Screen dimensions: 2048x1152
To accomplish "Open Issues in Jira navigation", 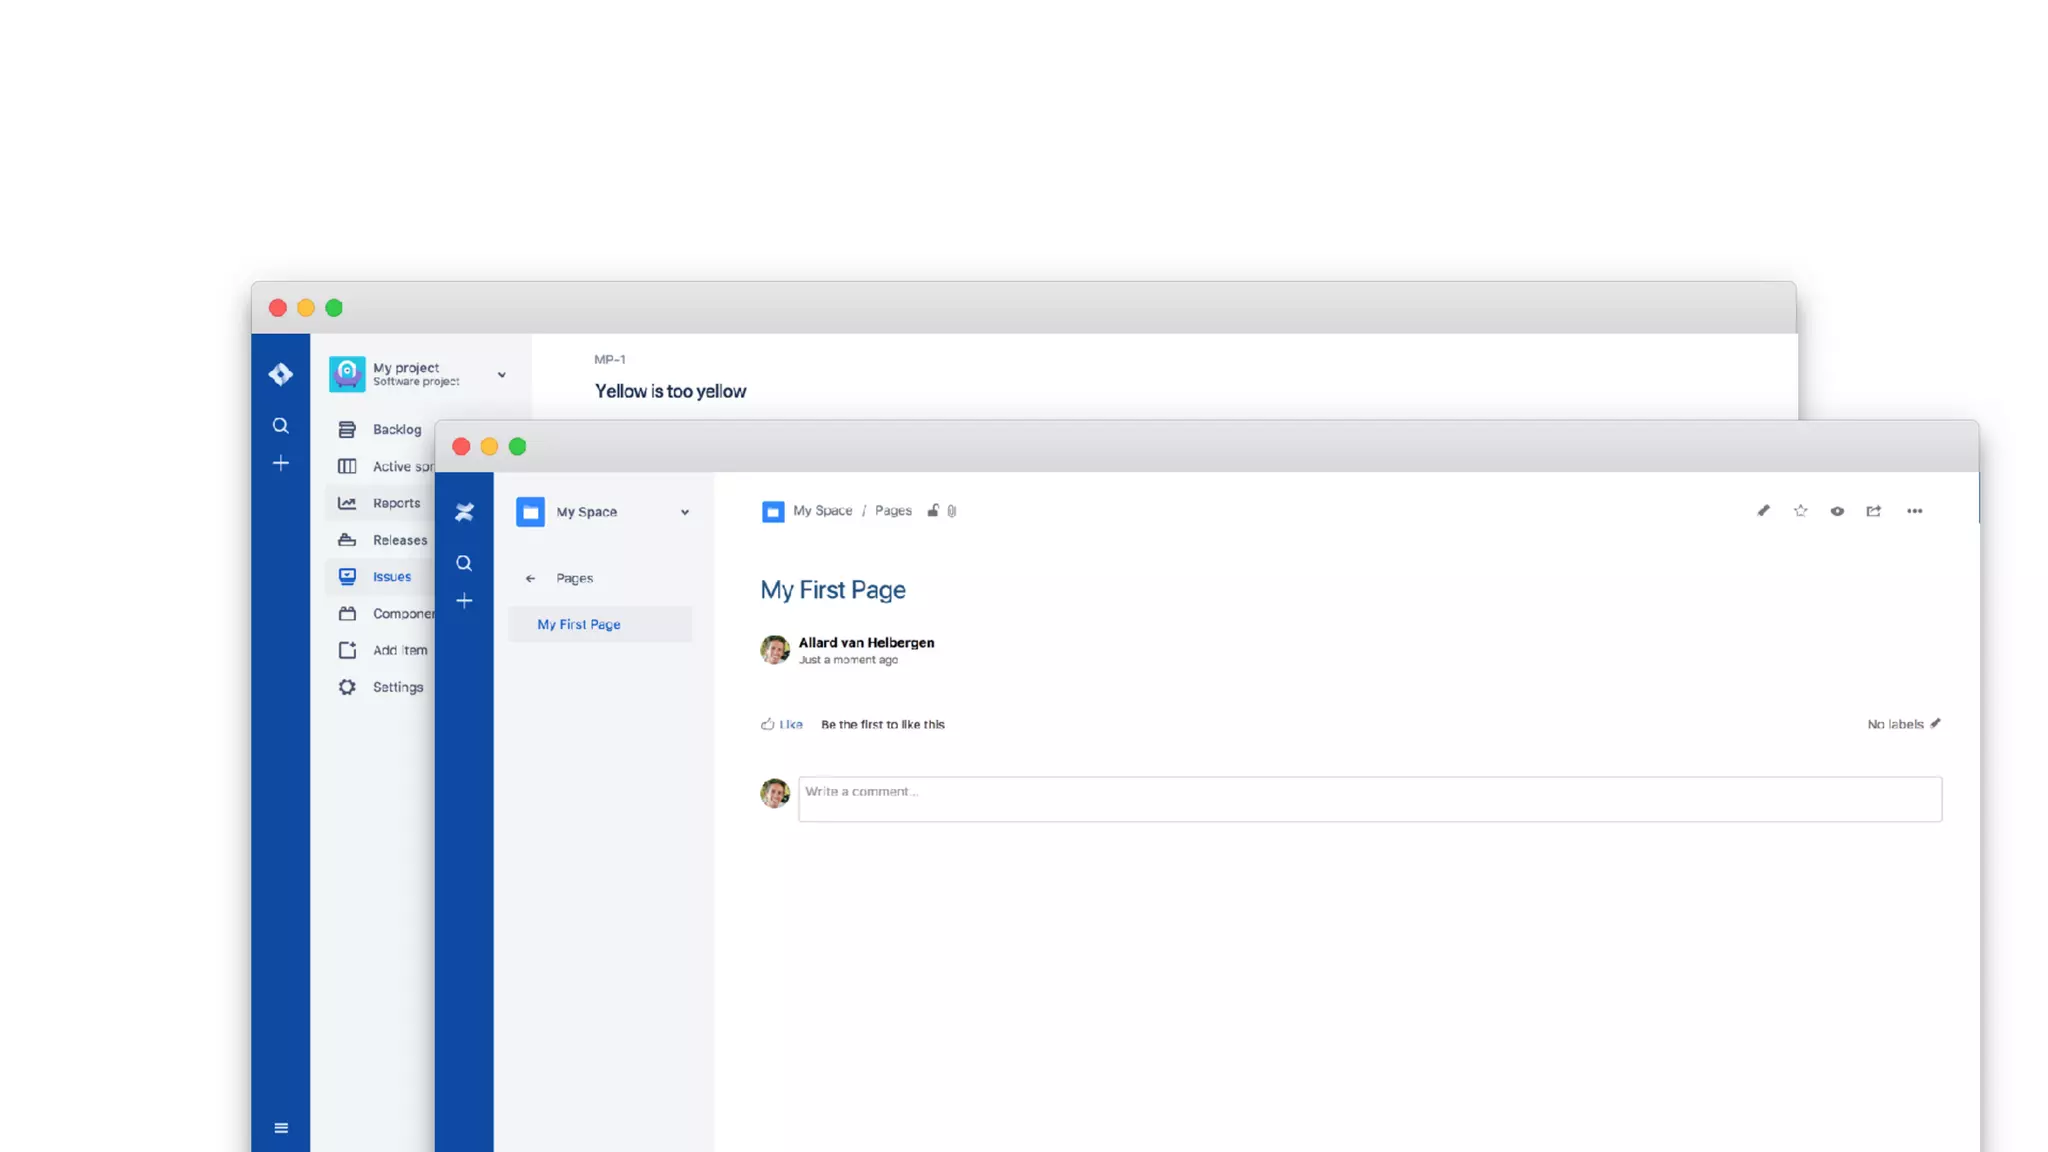I will [391, 577].
